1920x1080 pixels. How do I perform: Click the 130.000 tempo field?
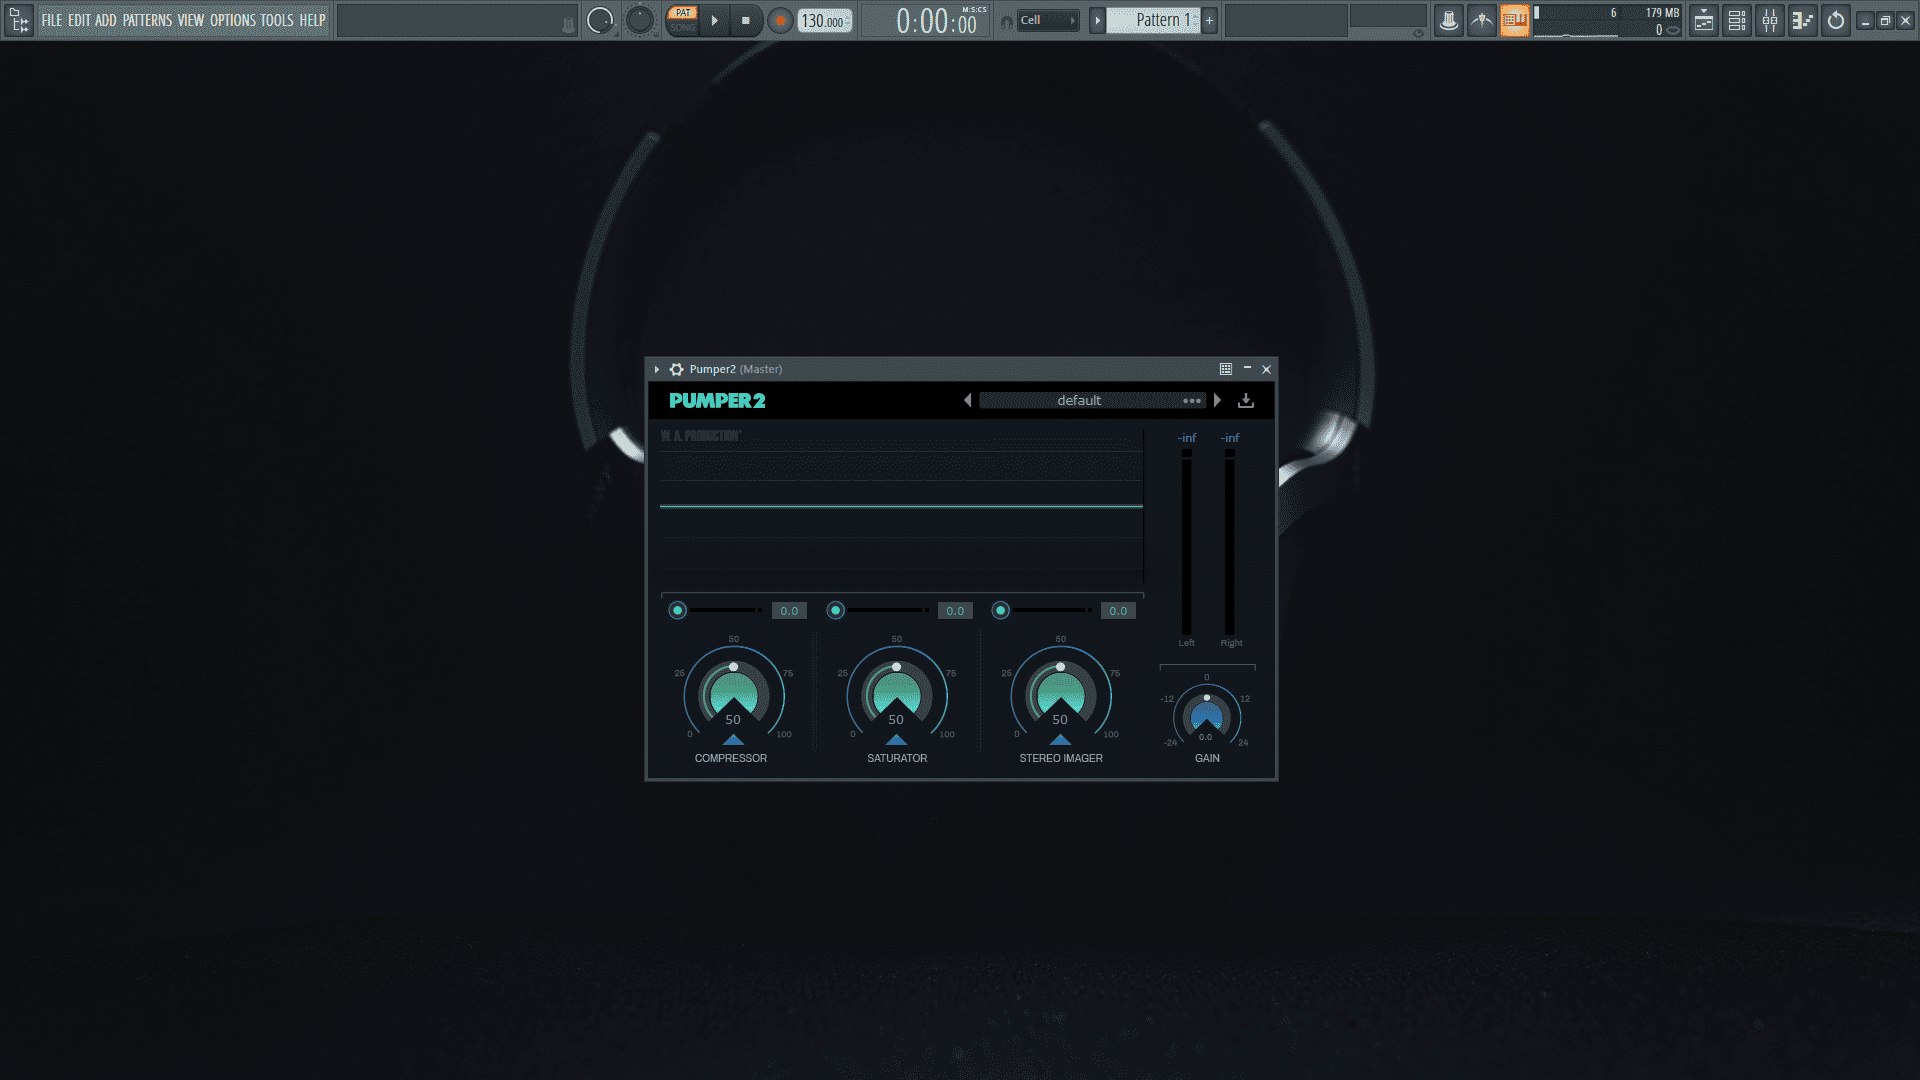click(x=824, y=21)
